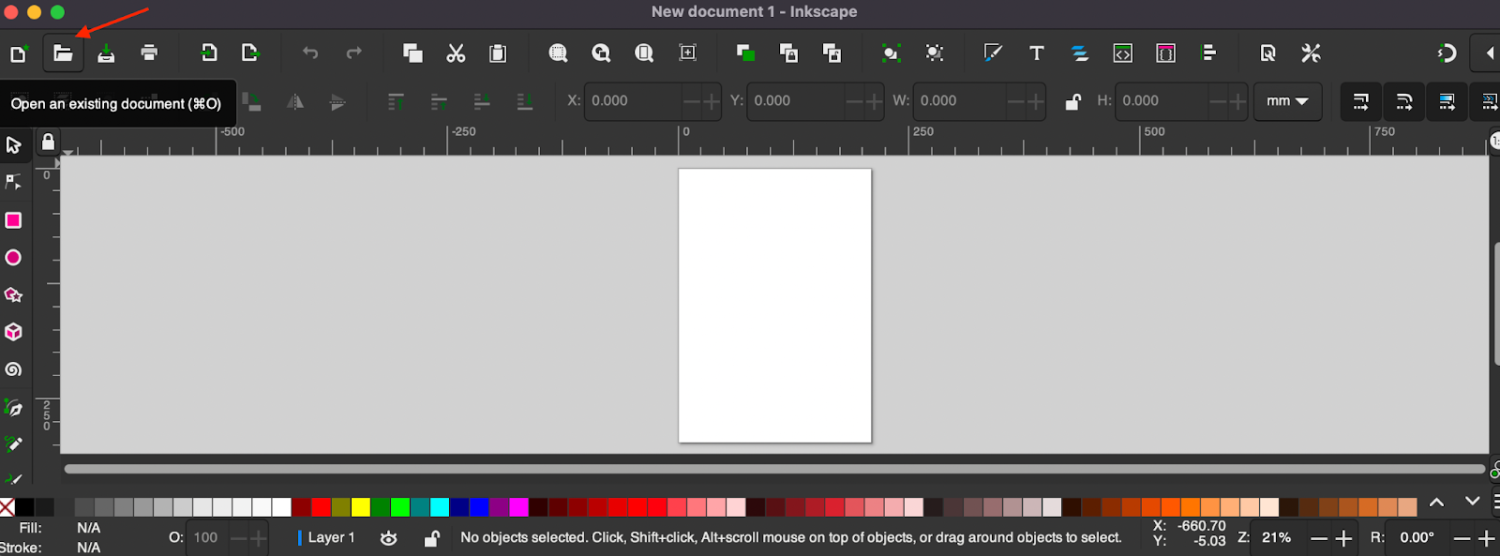Click the Open existing document icon
1500x556 pixels.
point(63,53)
